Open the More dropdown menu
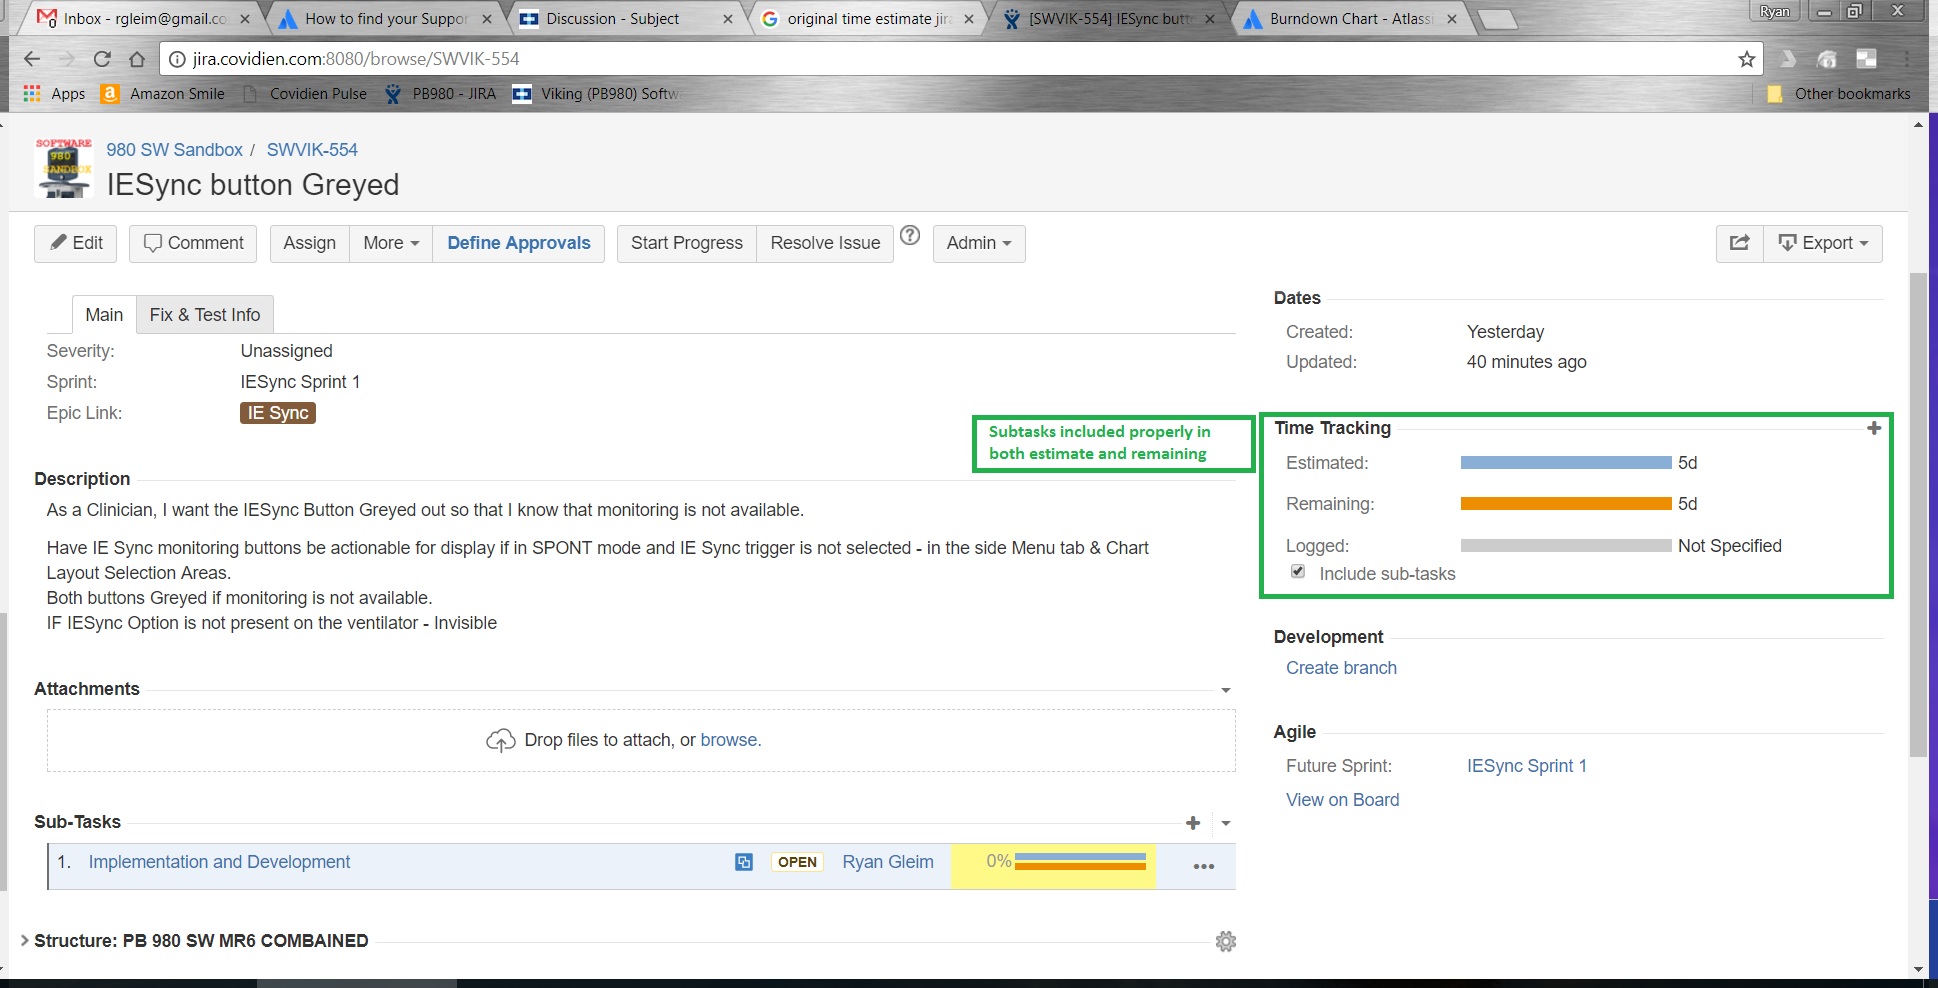 click(x=391, y=243)
